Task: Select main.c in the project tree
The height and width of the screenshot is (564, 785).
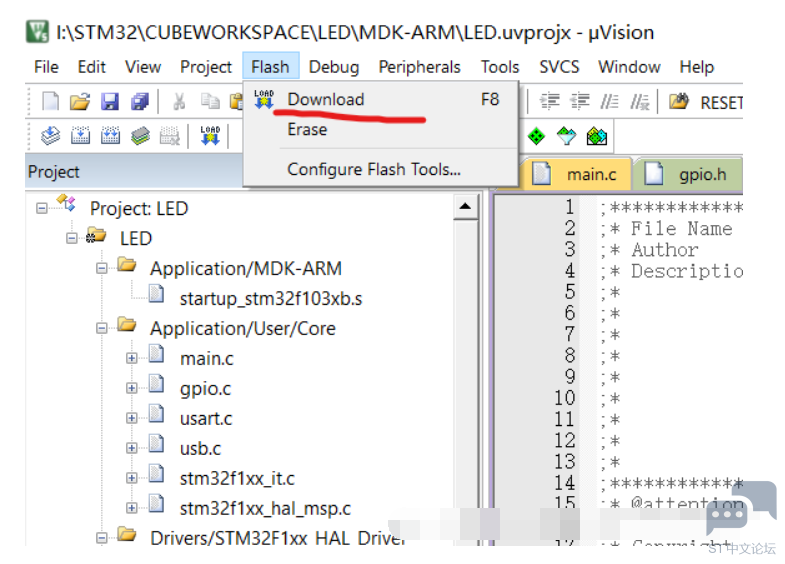Action: (207, 359)
